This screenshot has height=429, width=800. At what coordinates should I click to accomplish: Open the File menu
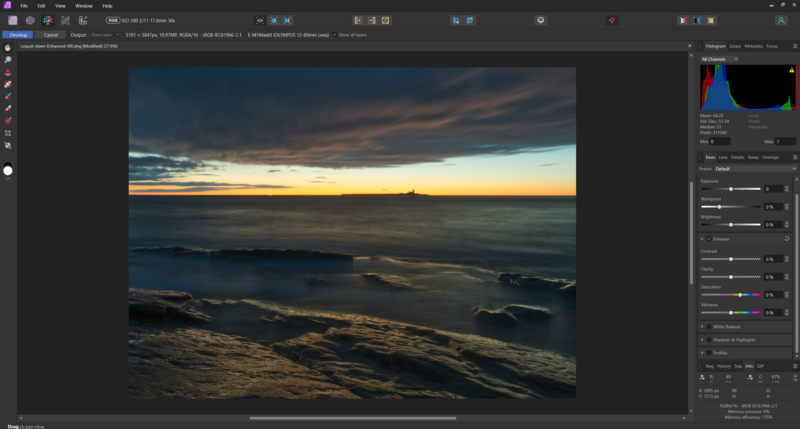point(24,6)
